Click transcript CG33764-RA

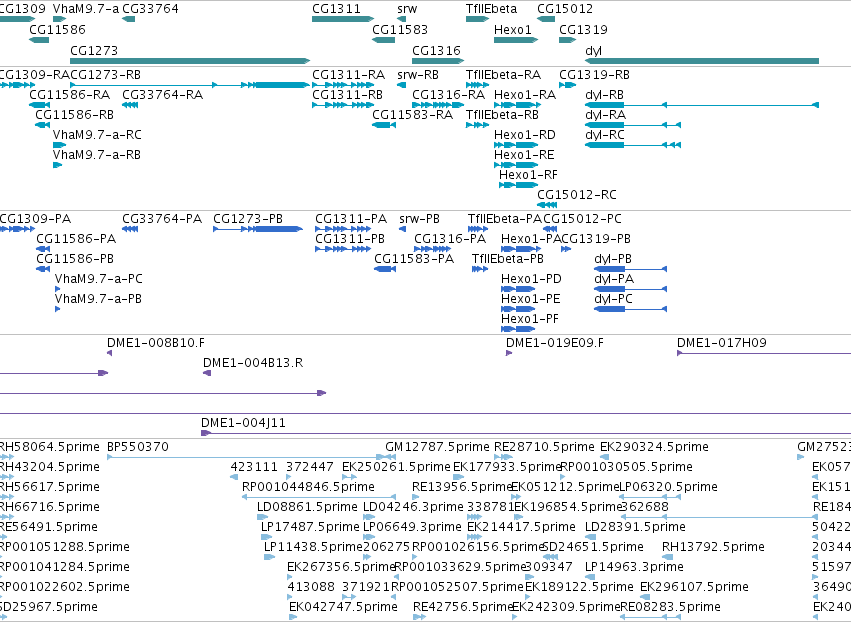130,105
